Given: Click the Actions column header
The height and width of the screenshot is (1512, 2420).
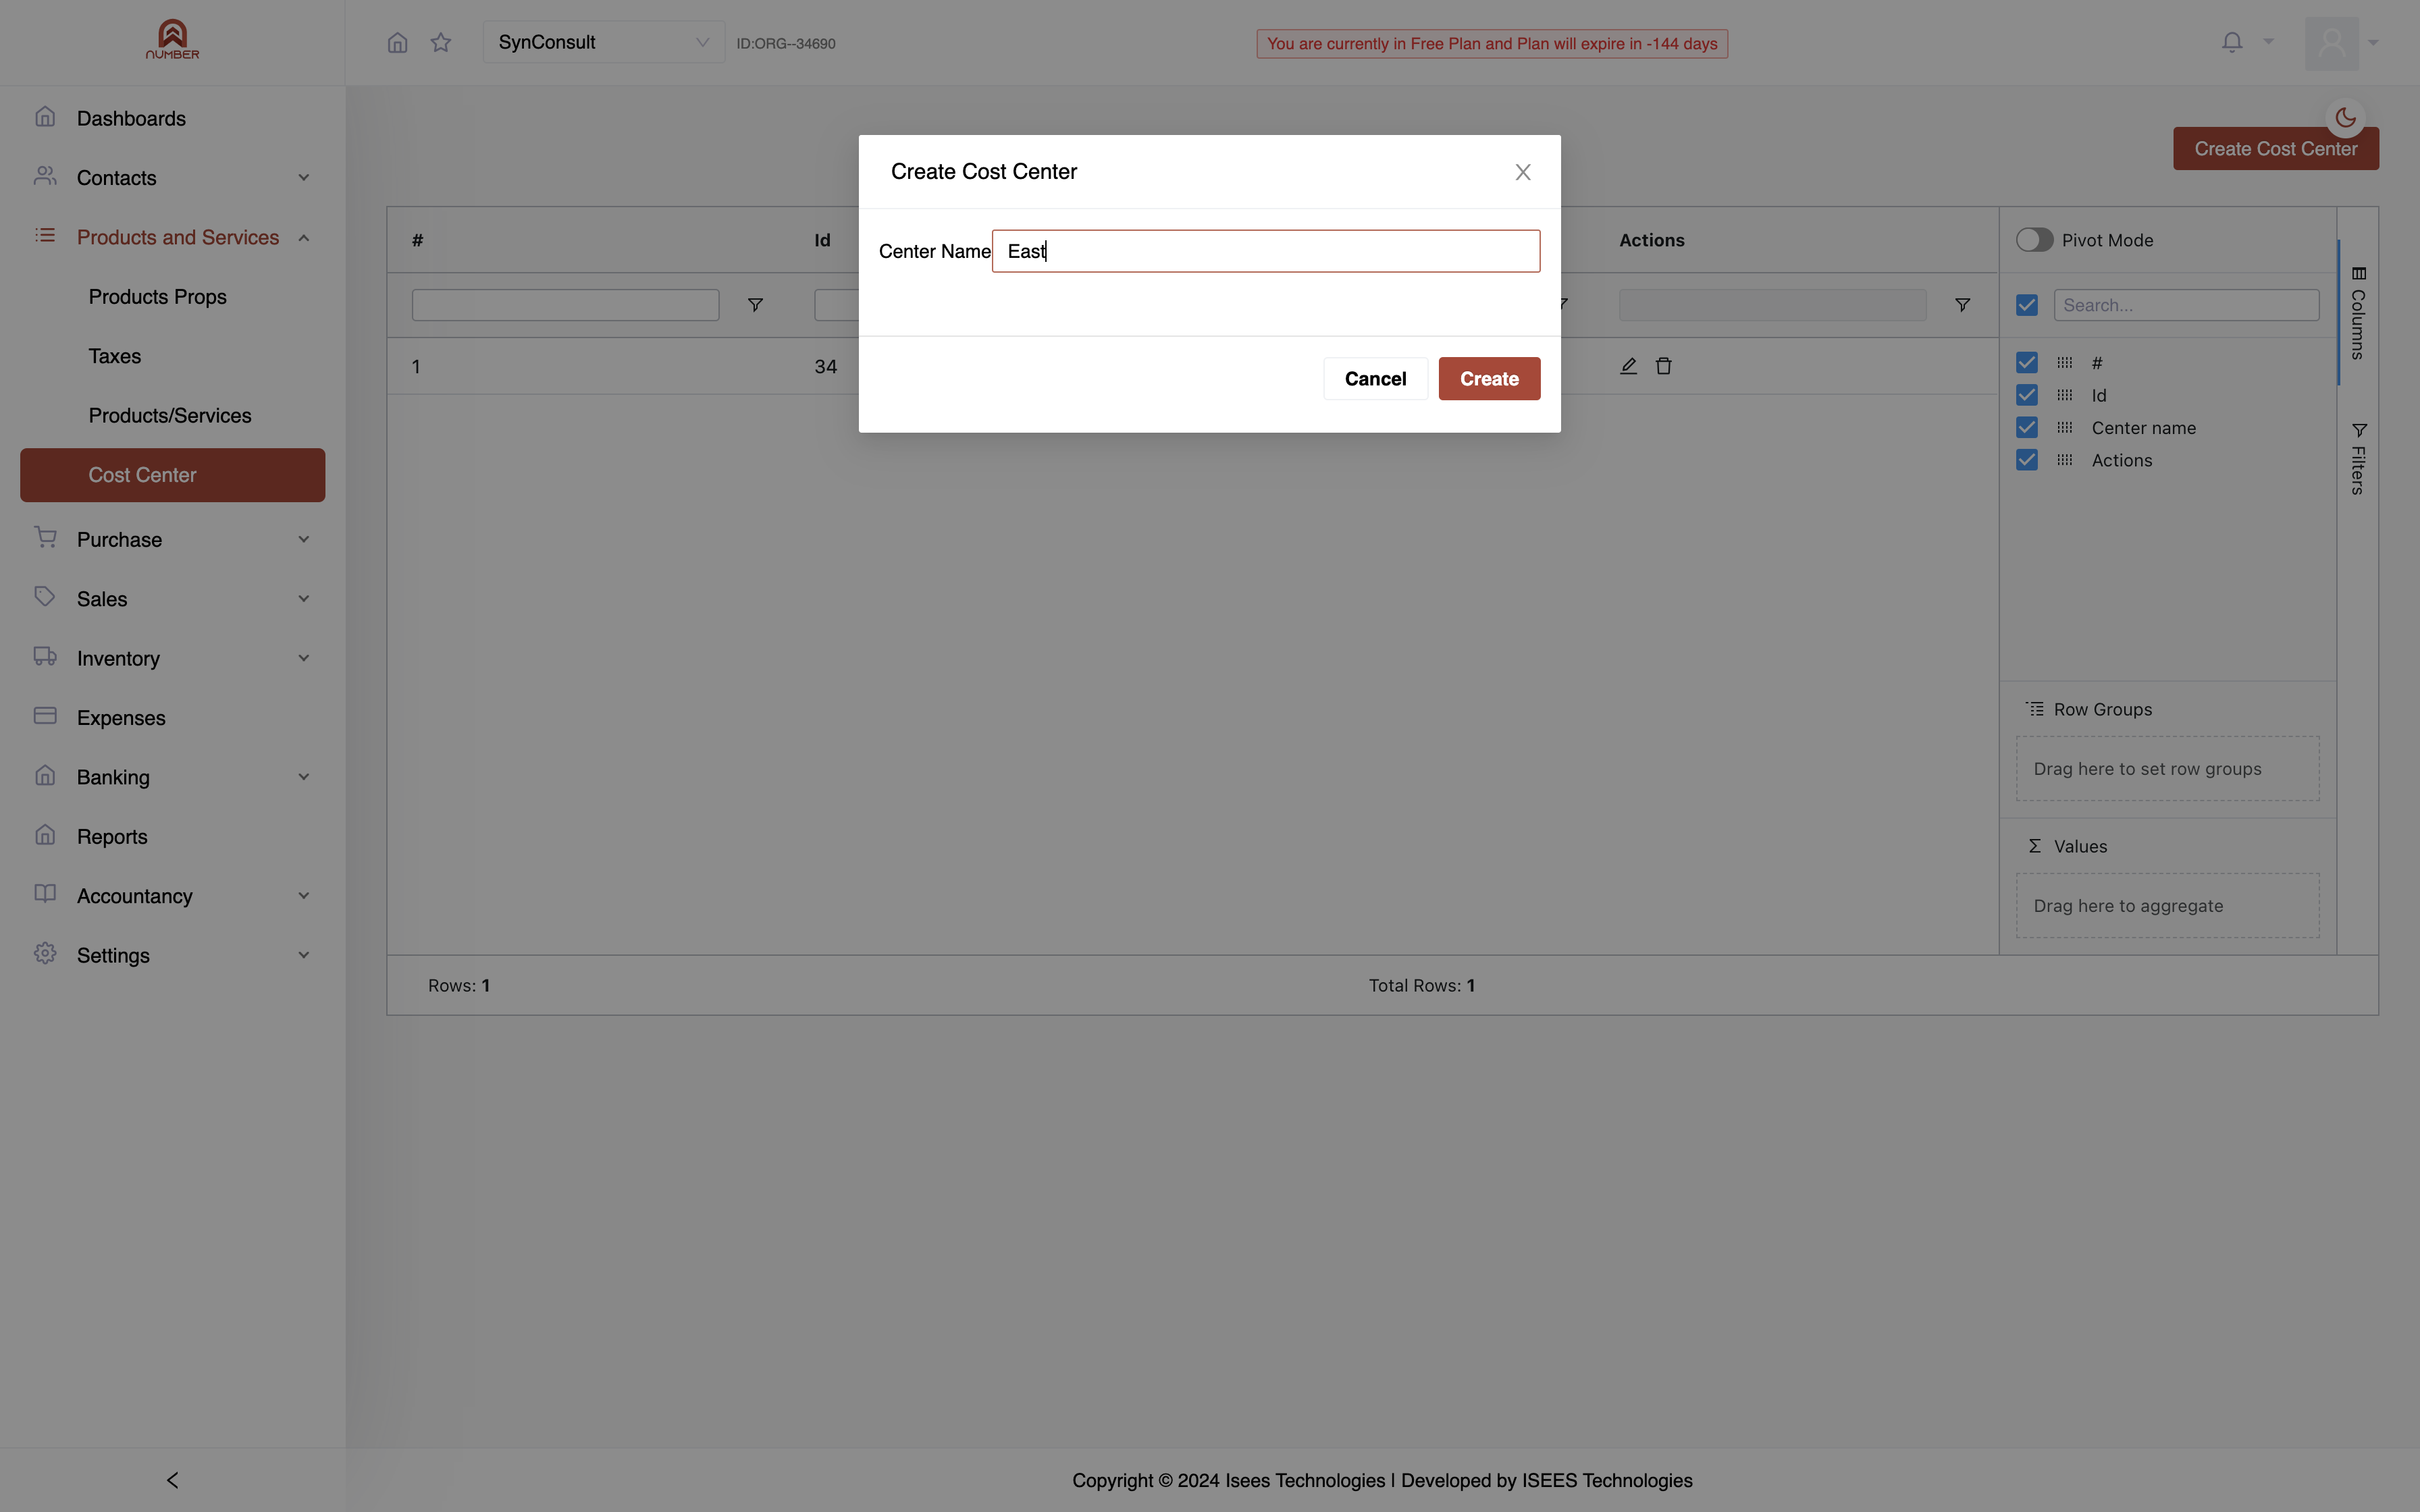Looking at the screenshot, I should 1651,240.
